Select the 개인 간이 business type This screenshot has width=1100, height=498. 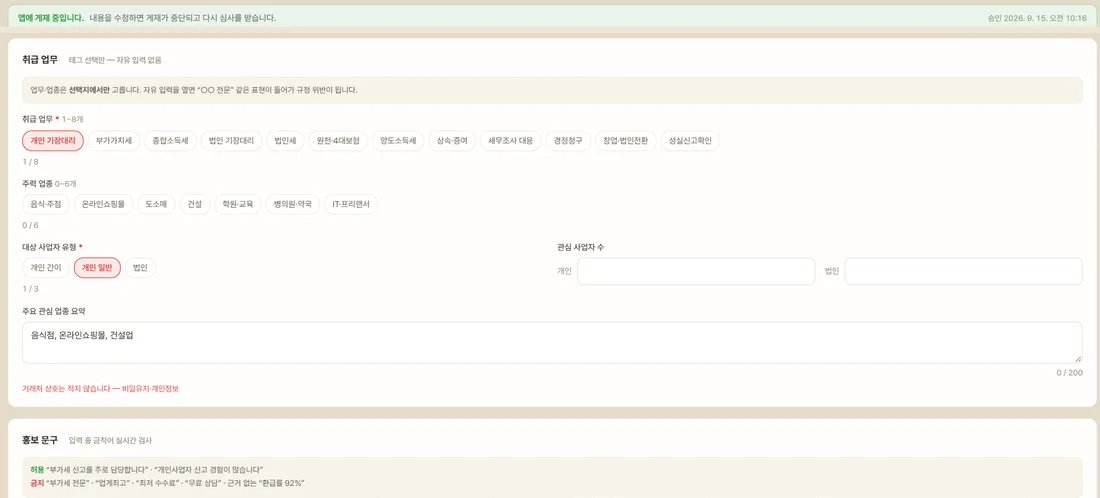point(46,268)
